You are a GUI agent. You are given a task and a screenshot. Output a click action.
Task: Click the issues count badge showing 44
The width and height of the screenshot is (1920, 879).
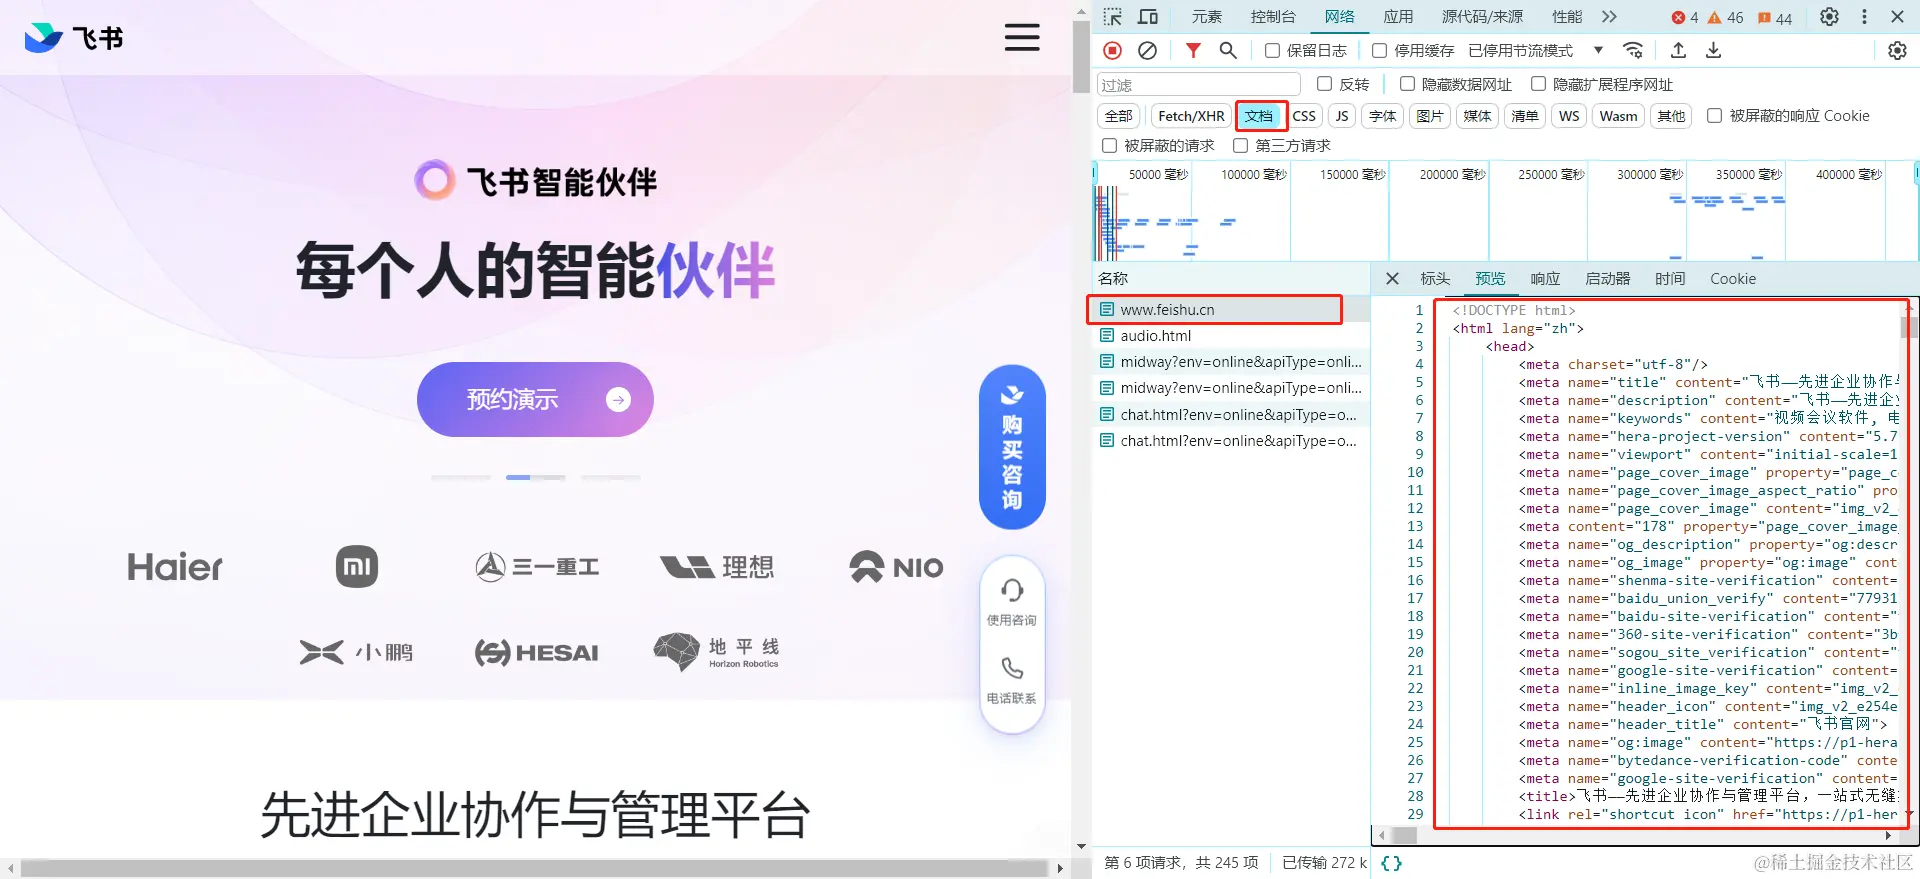(x=1775, y=18)
